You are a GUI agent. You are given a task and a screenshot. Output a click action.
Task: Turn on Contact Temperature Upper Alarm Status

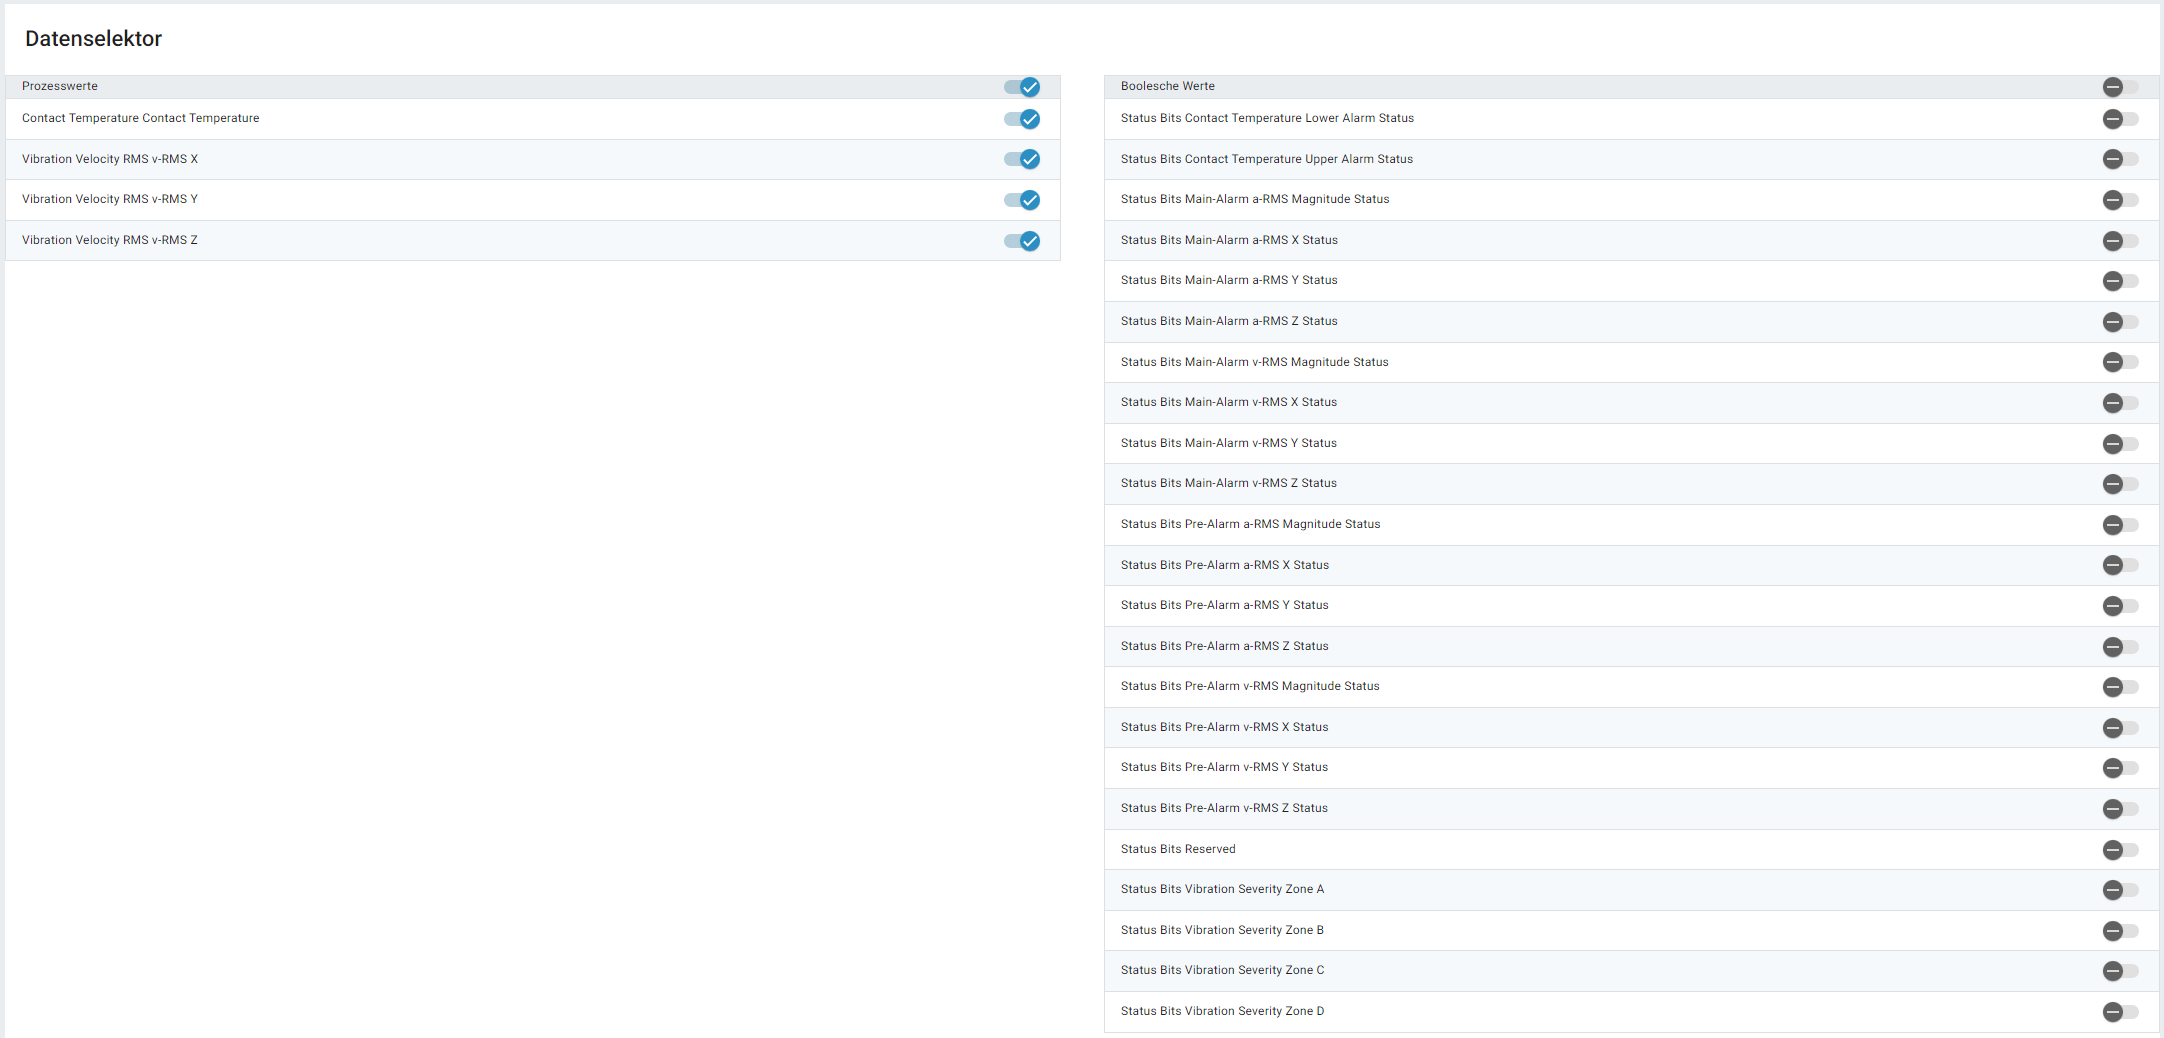tap(2120, 159)
